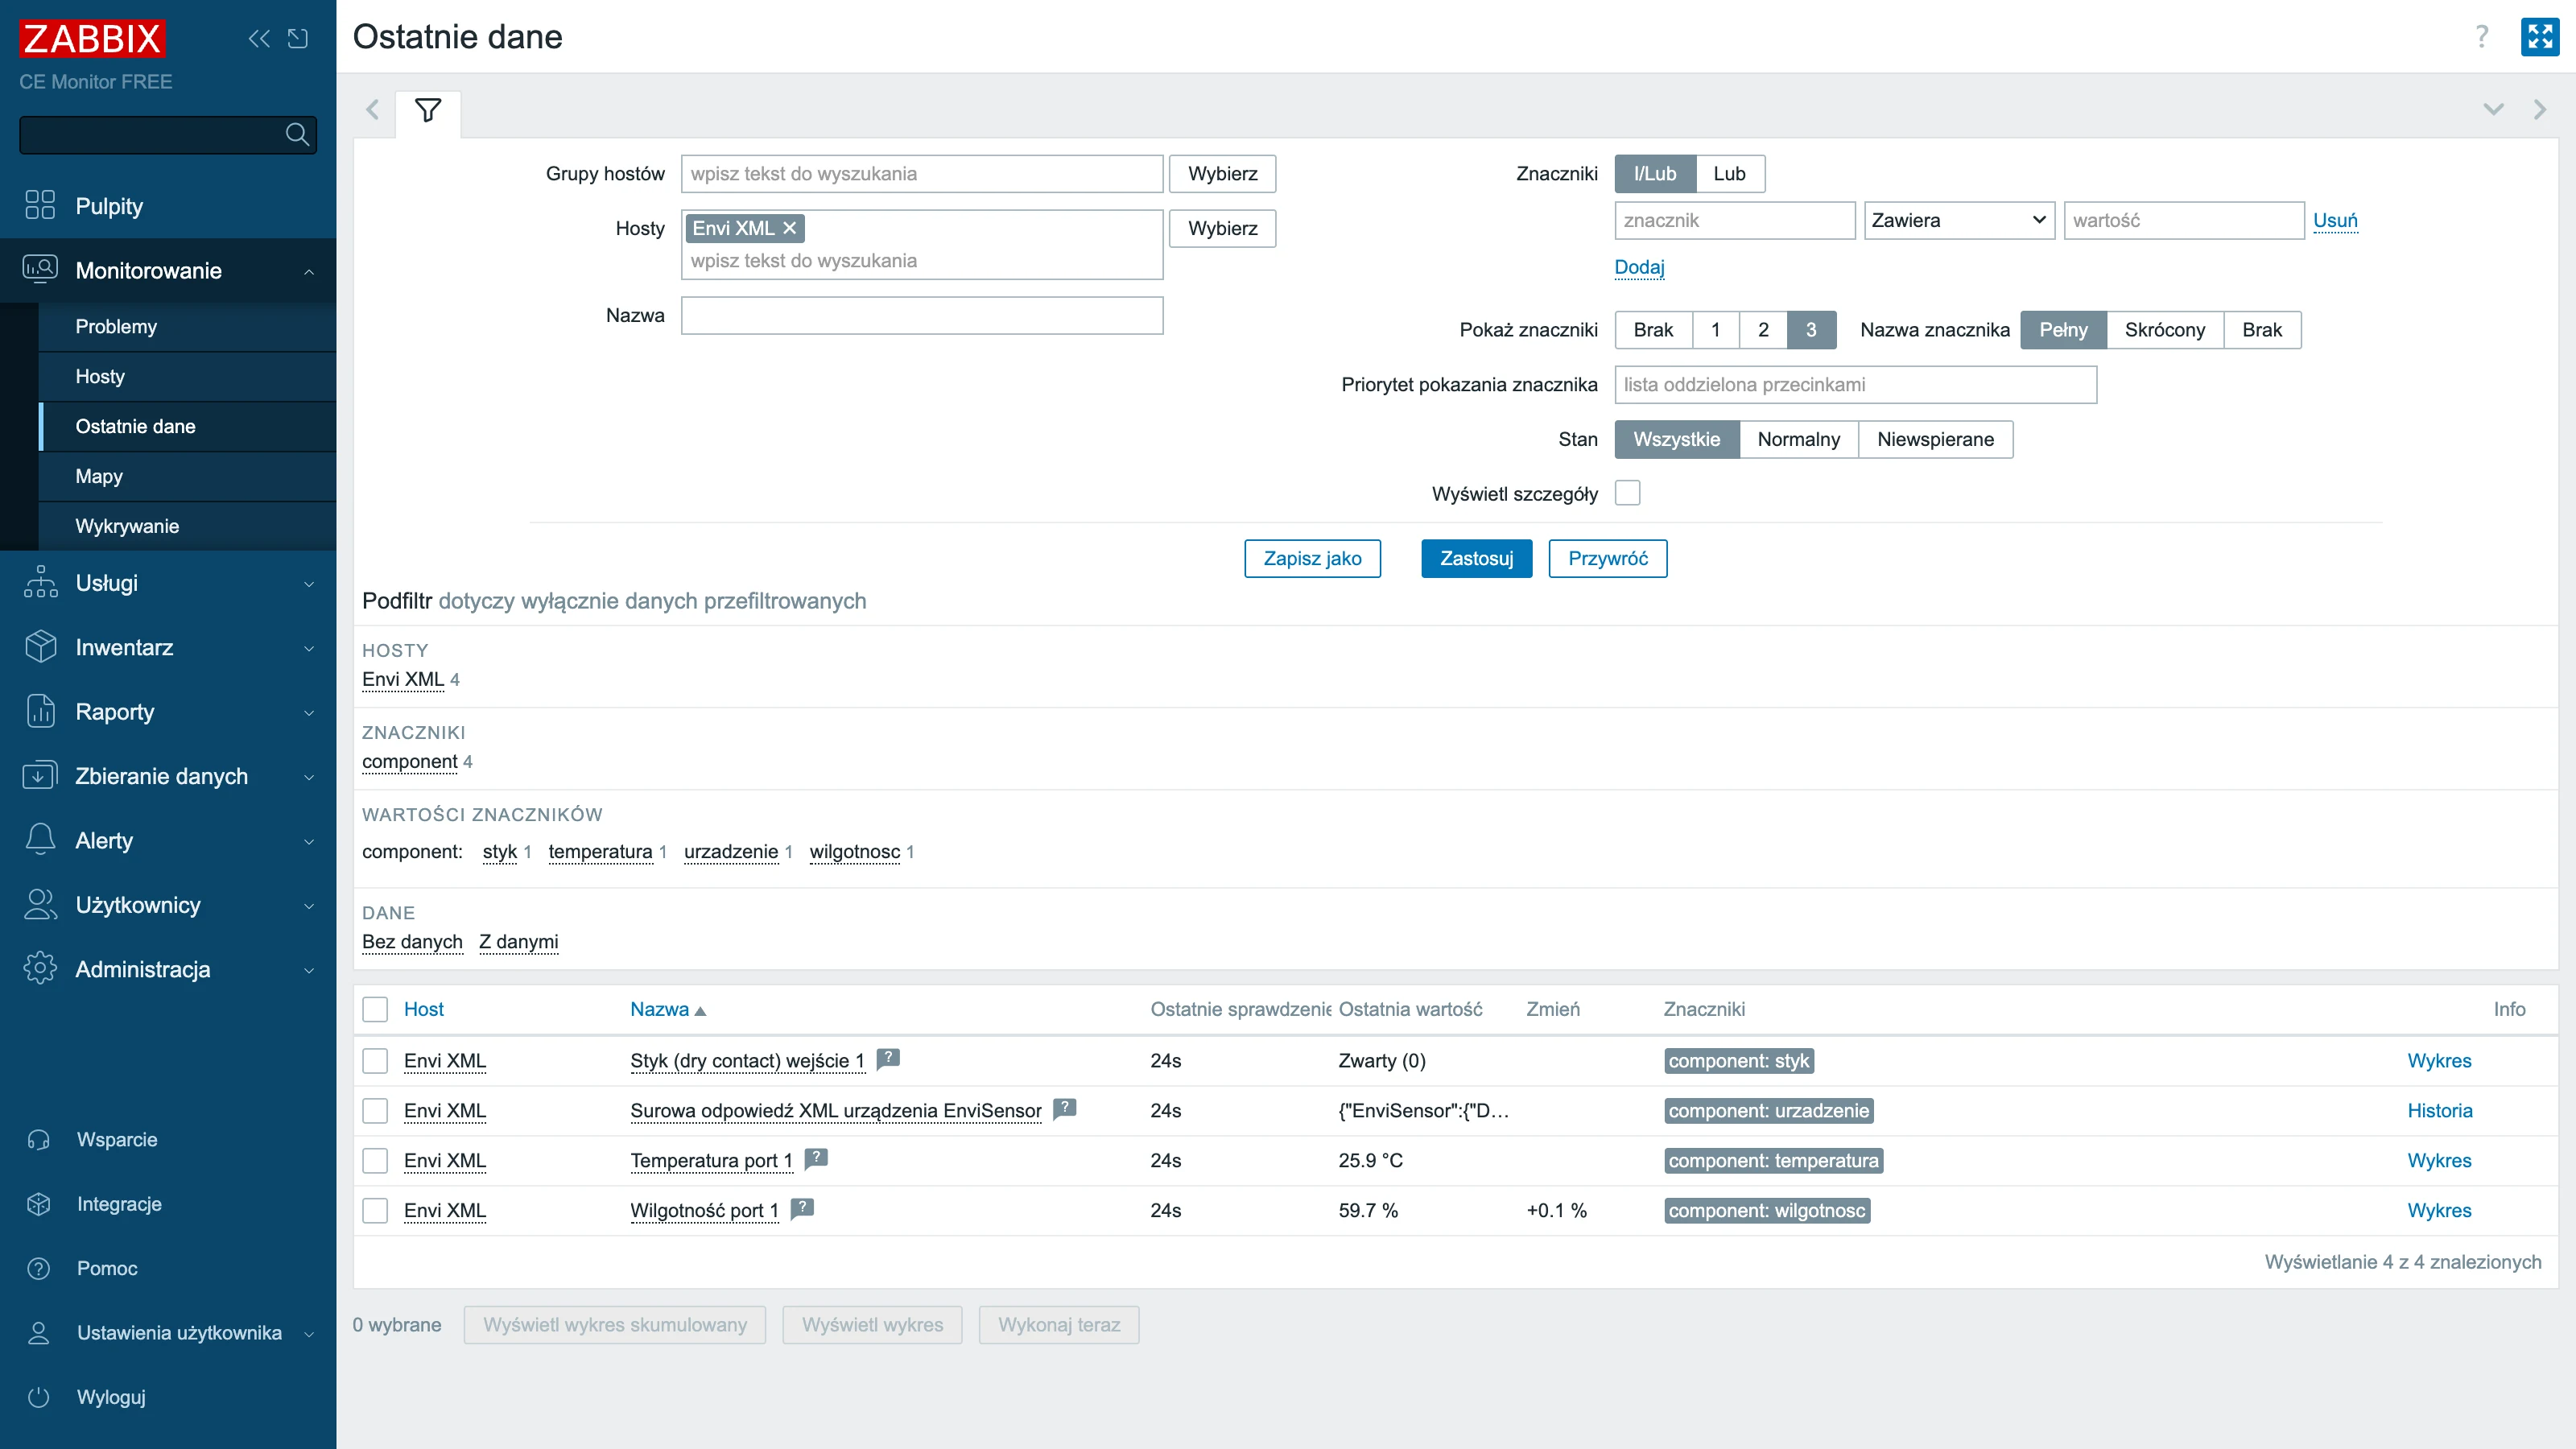This screenshot has height=1449, width=2576.
Task: Expand the Administracja menu section
Action: [x=168, y=969]
